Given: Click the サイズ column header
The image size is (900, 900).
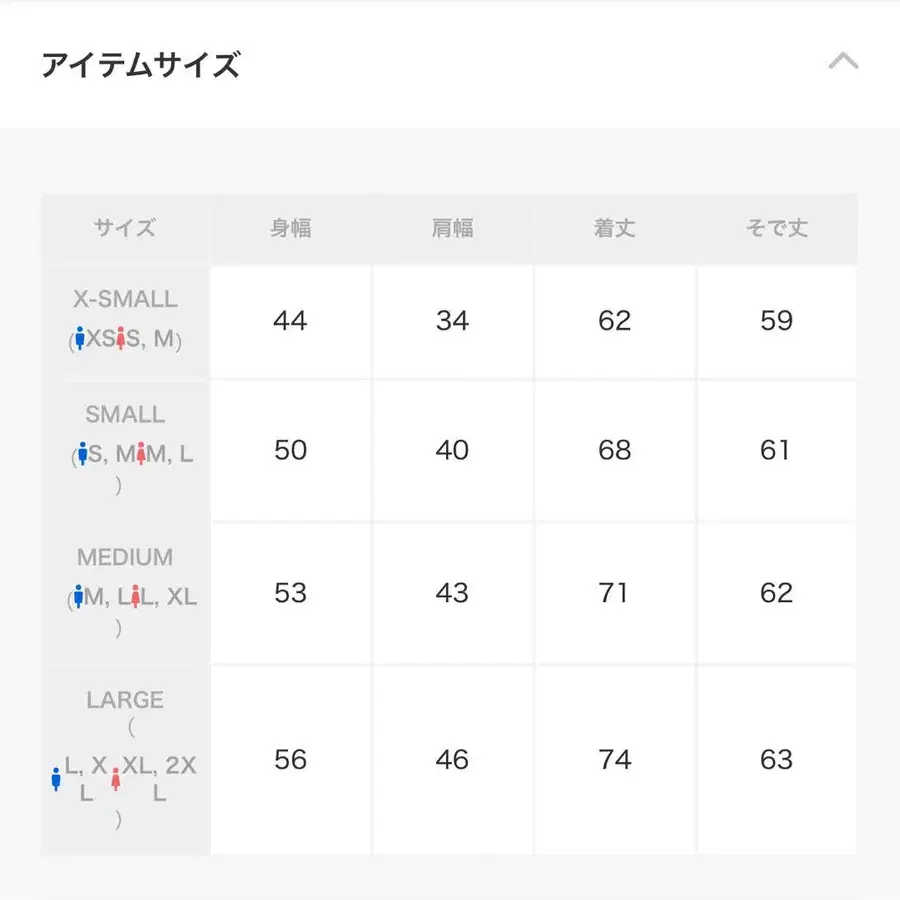Looking at the screenshot, I should [125, 228].
